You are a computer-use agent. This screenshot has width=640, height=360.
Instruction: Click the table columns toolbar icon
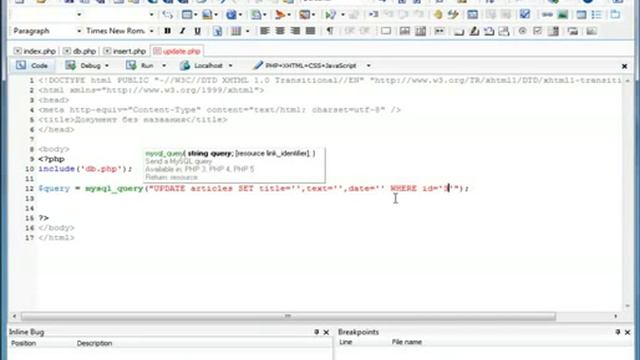coord(236,31)
